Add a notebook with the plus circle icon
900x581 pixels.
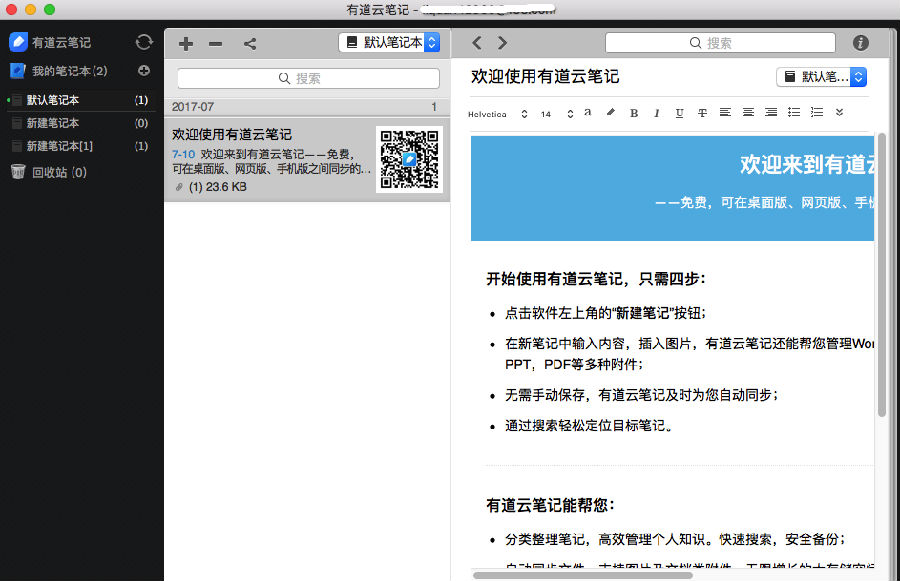pos(144,70)
